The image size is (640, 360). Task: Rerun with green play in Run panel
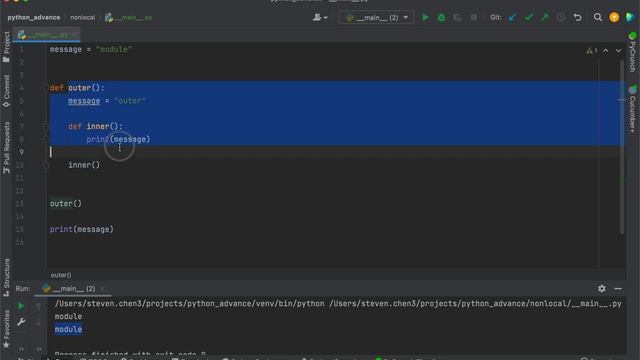[21, 306]
